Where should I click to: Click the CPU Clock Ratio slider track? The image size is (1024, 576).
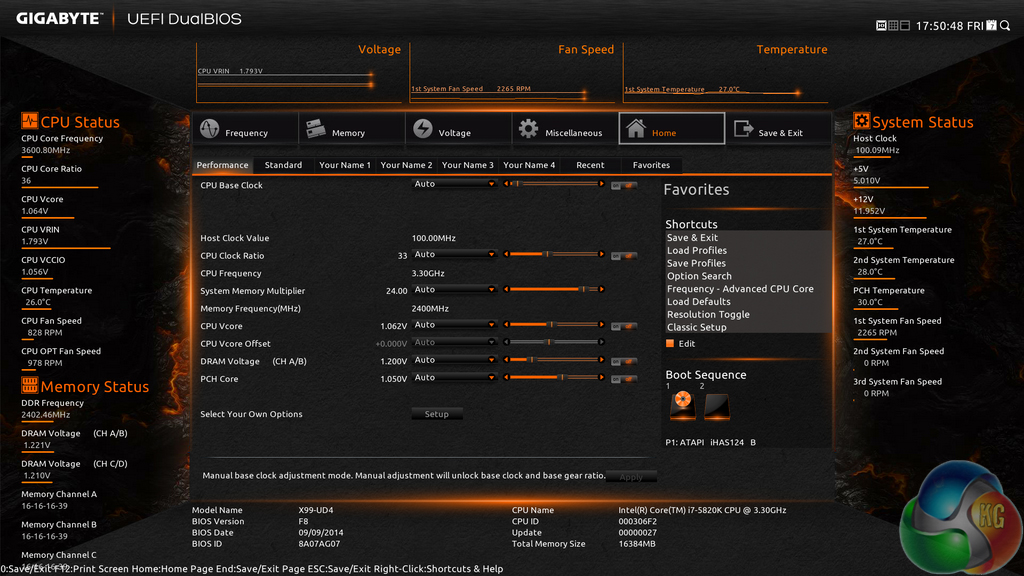[x=555, y=255]
